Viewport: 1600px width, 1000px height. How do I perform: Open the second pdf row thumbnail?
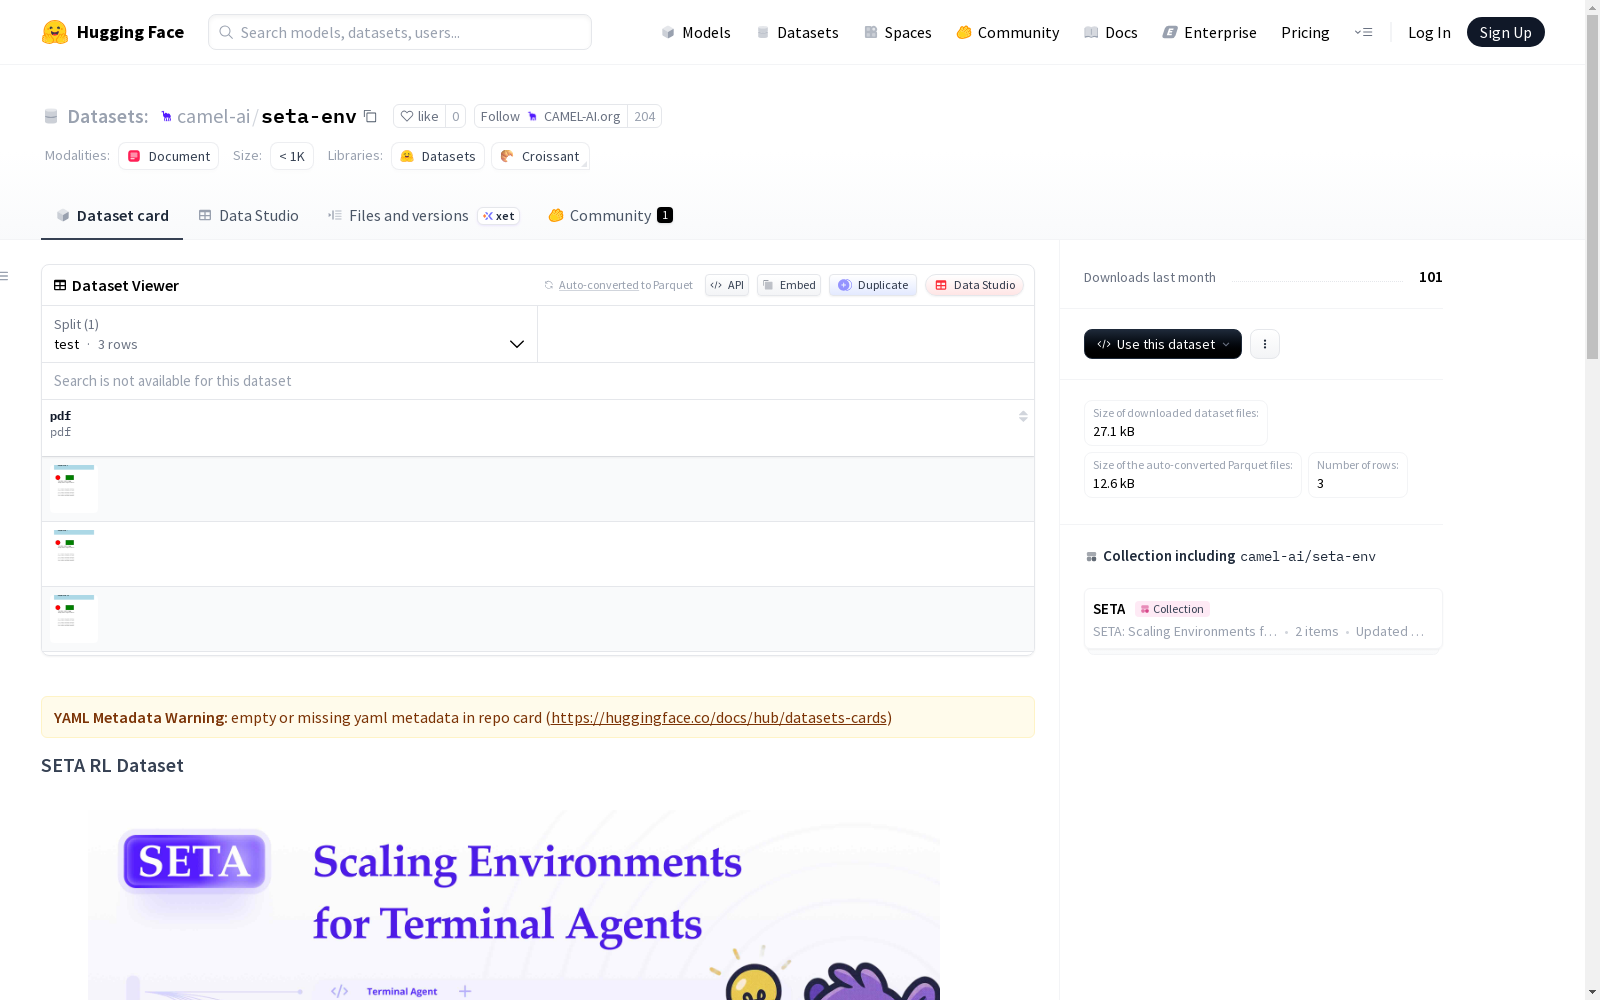click(74, 554)
